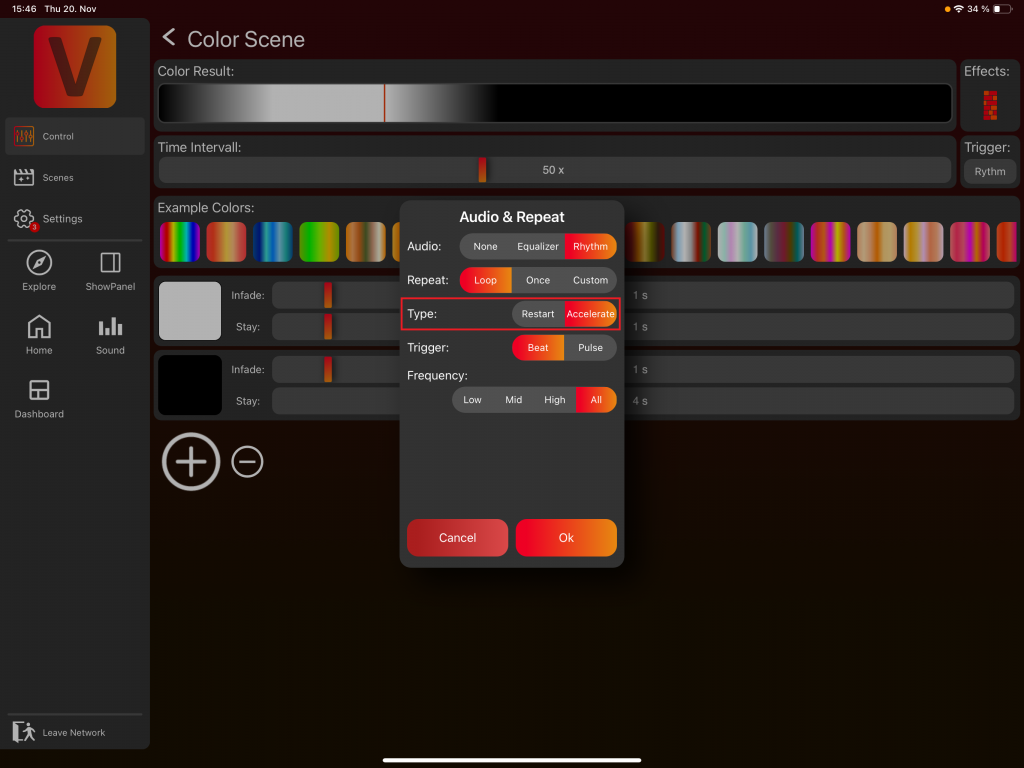Set Audio mode to Equalizer
Screen dimensions: 1024x768
coord(538,246)
